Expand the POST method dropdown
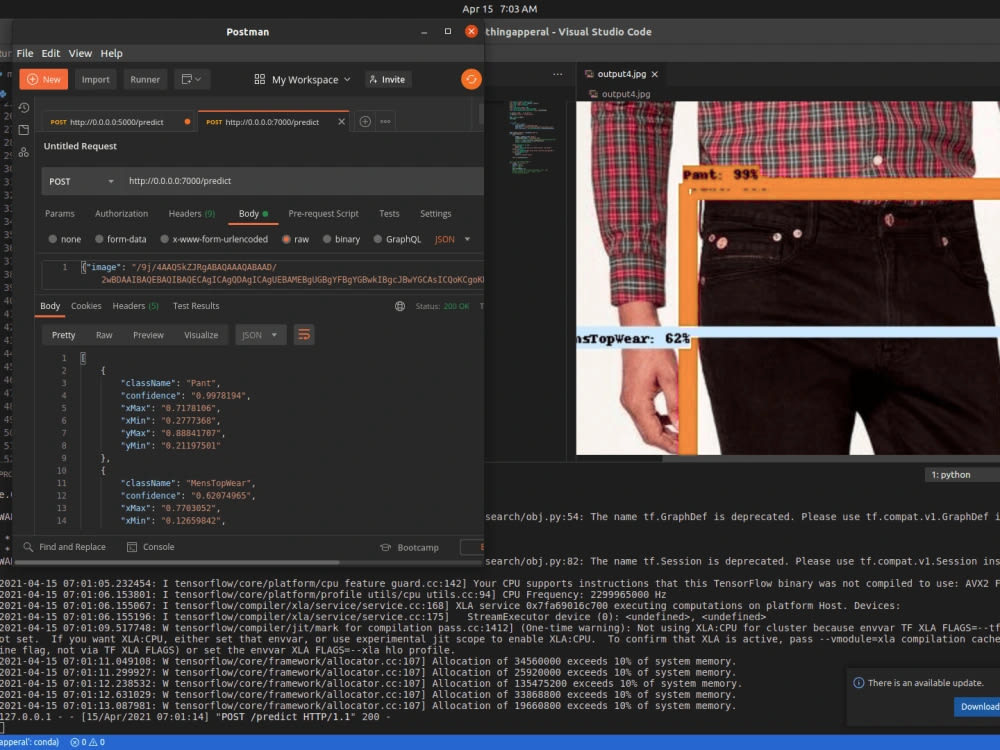The image size is (1000, 750). (x=81, y=181)
